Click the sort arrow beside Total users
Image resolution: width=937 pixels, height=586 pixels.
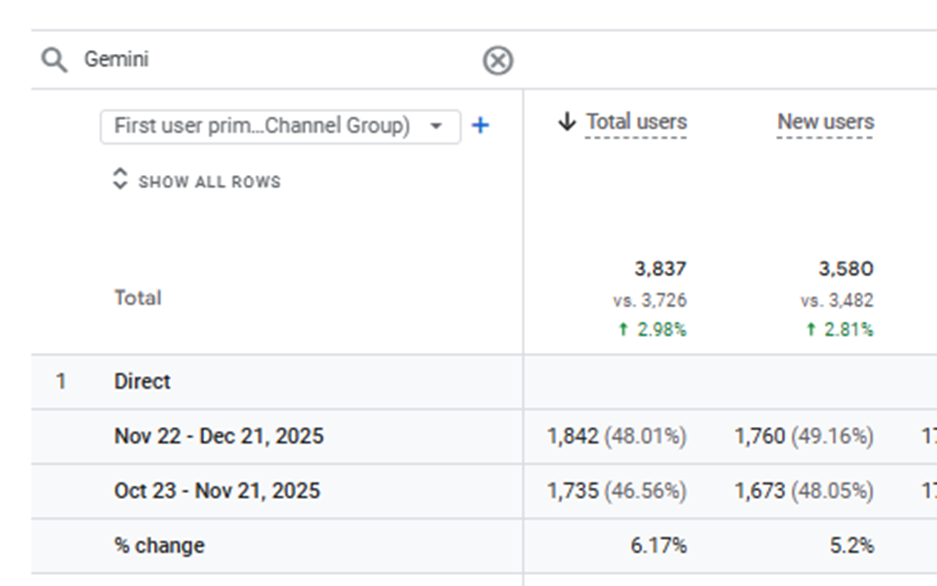click(567, 122)
